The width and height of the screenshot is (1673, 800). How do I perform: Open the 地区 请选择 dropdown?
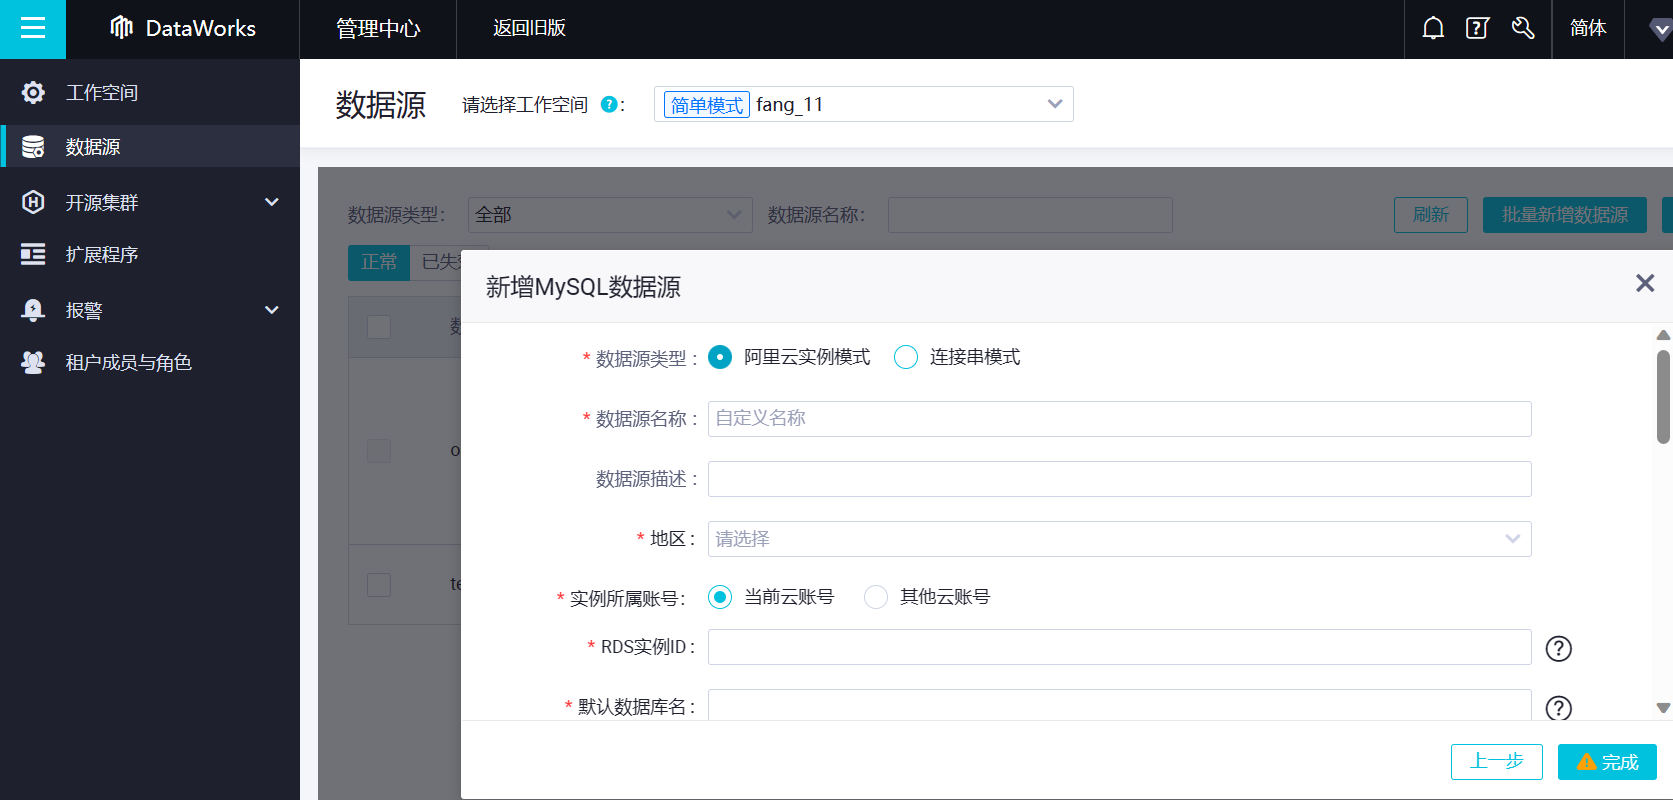point(1120,539)
